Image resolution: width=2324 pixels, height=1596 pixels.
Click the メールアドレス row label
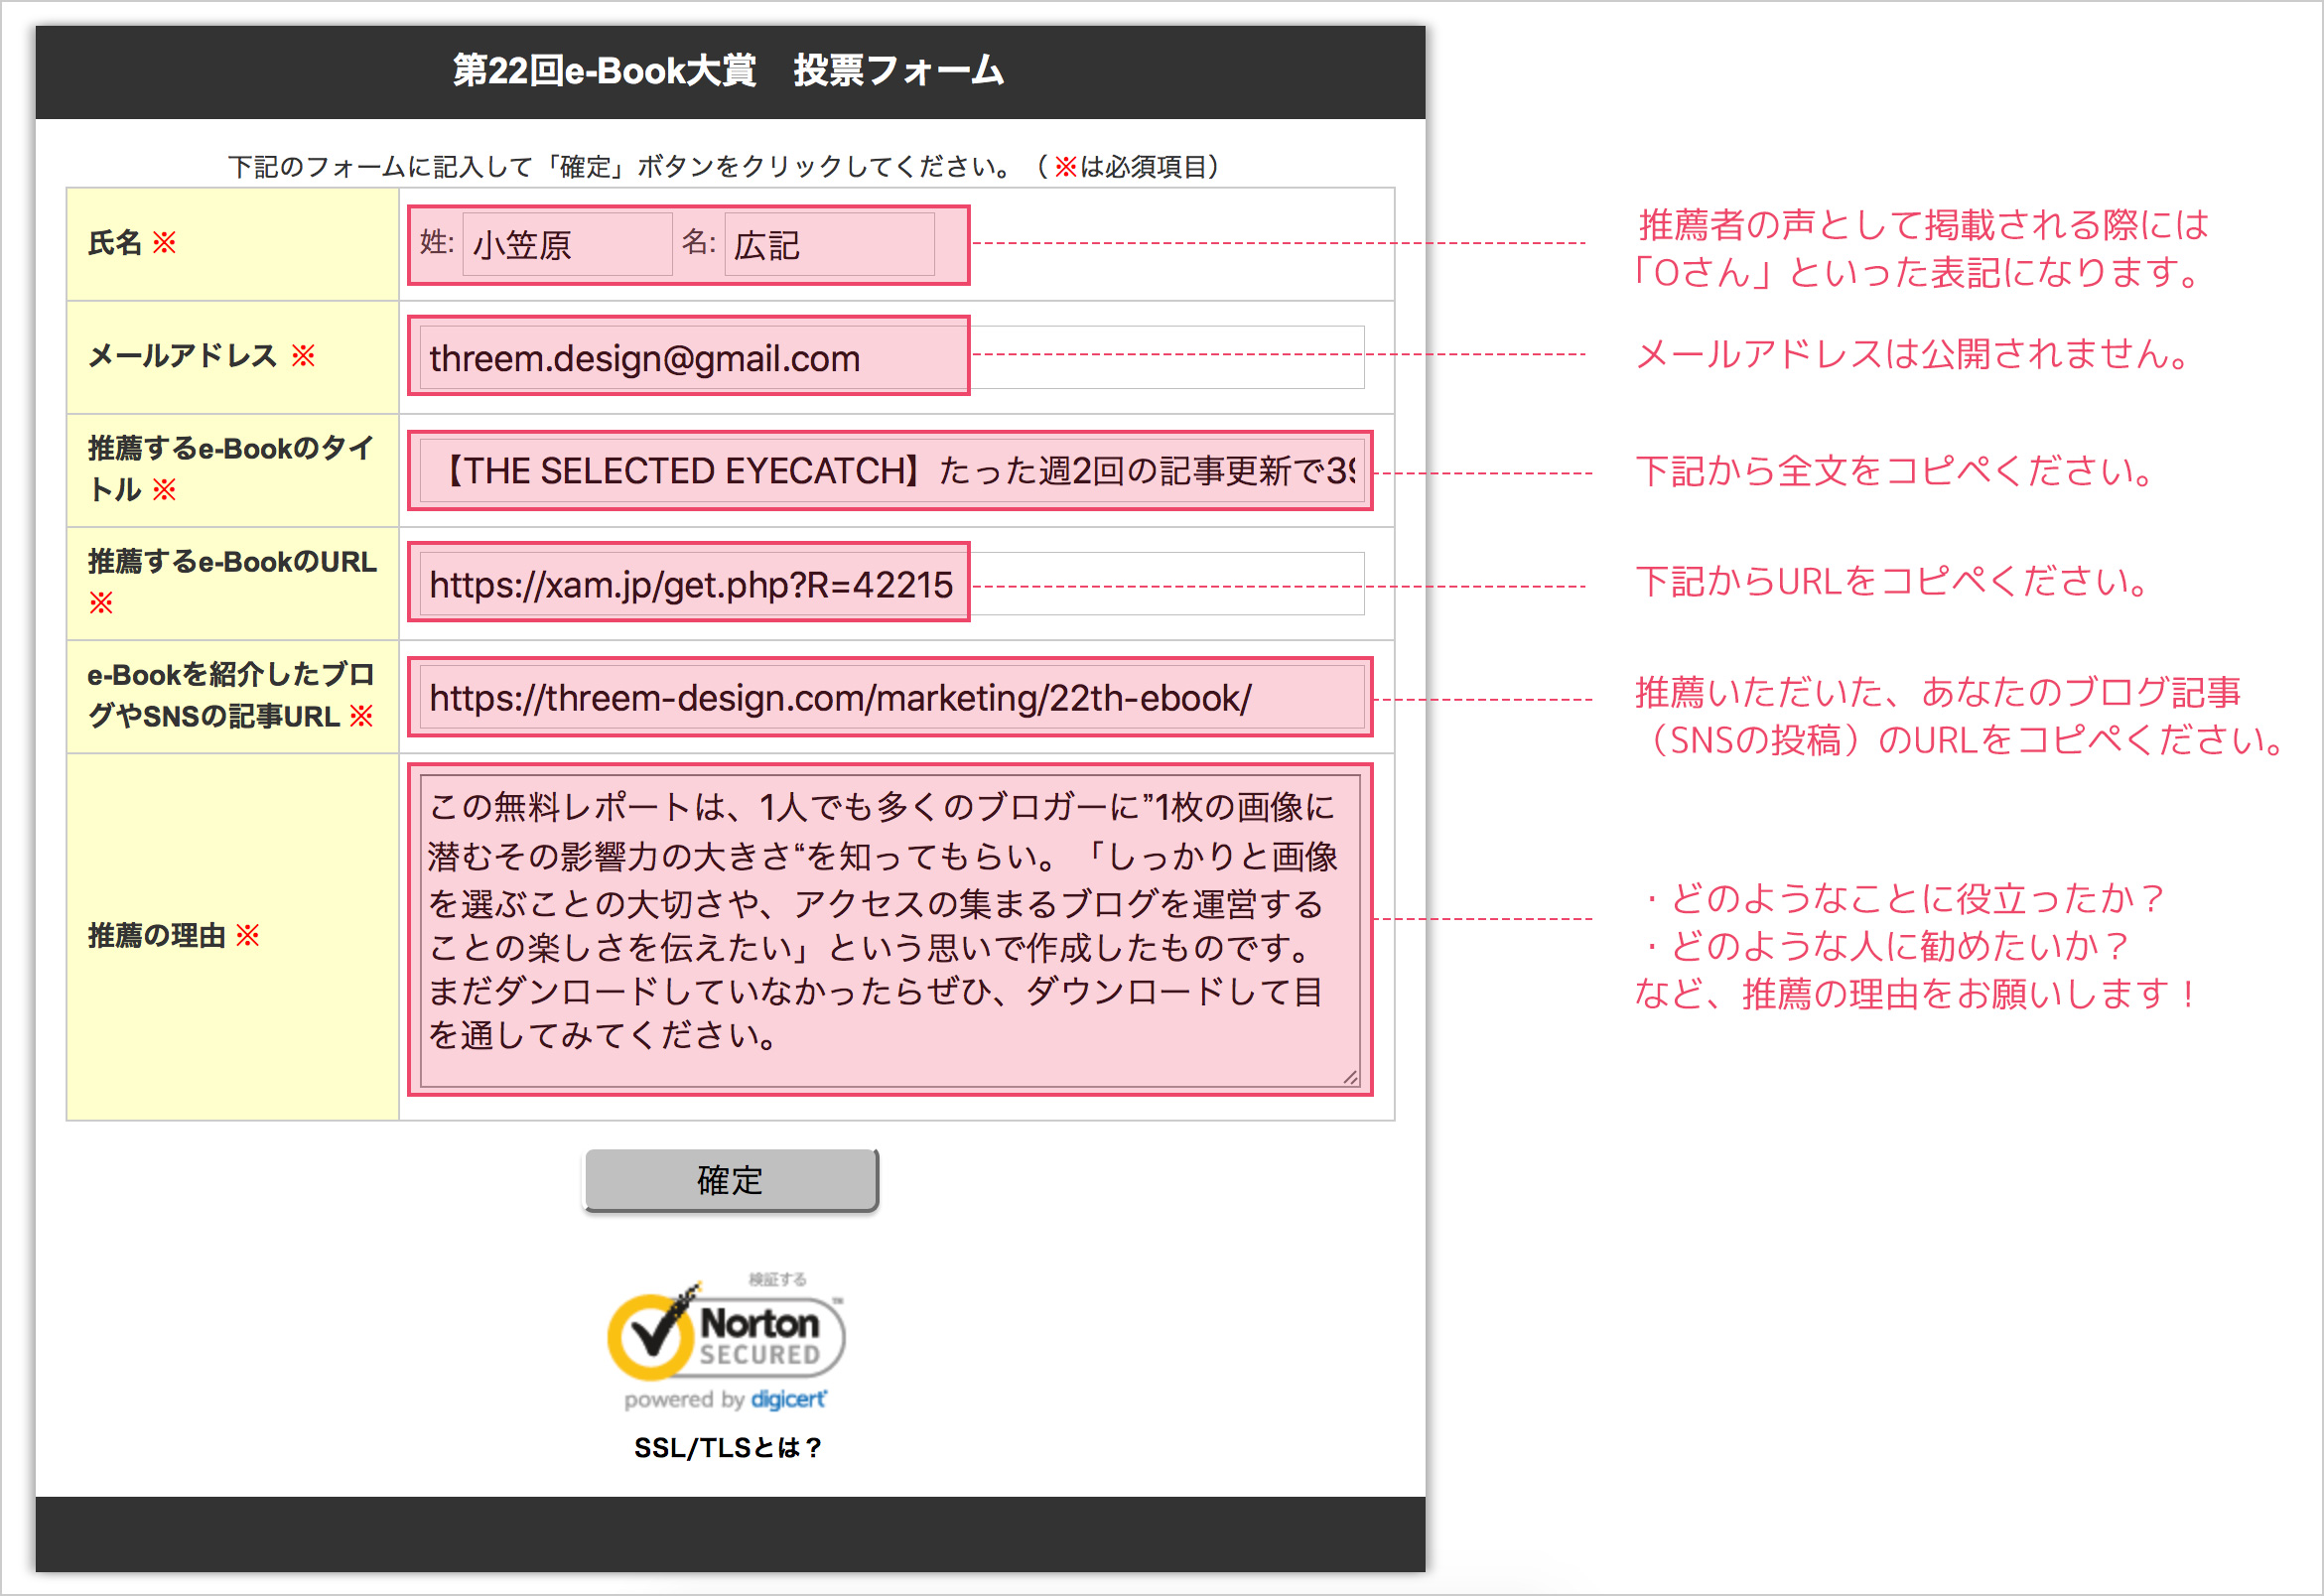tap(182, 356)
